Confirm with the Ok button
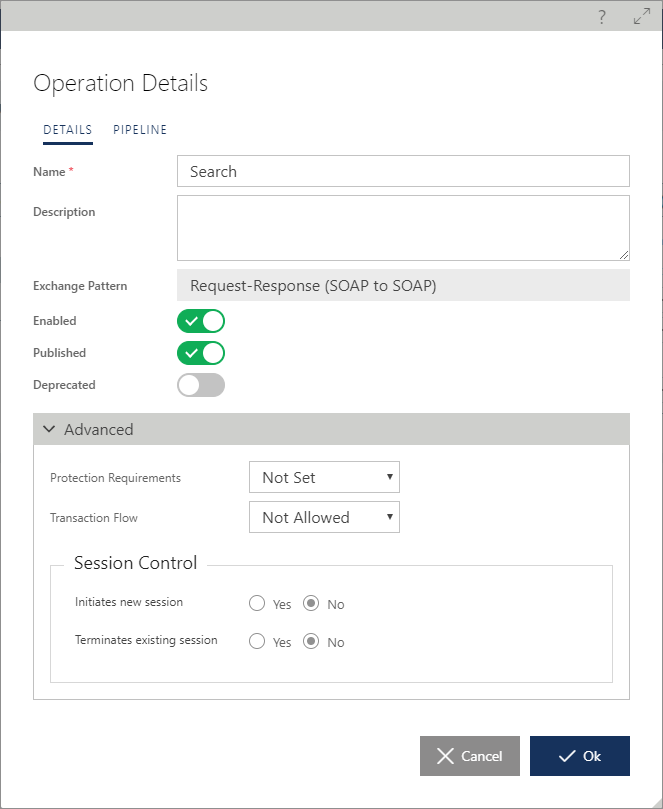 click(x=580, y=756)
